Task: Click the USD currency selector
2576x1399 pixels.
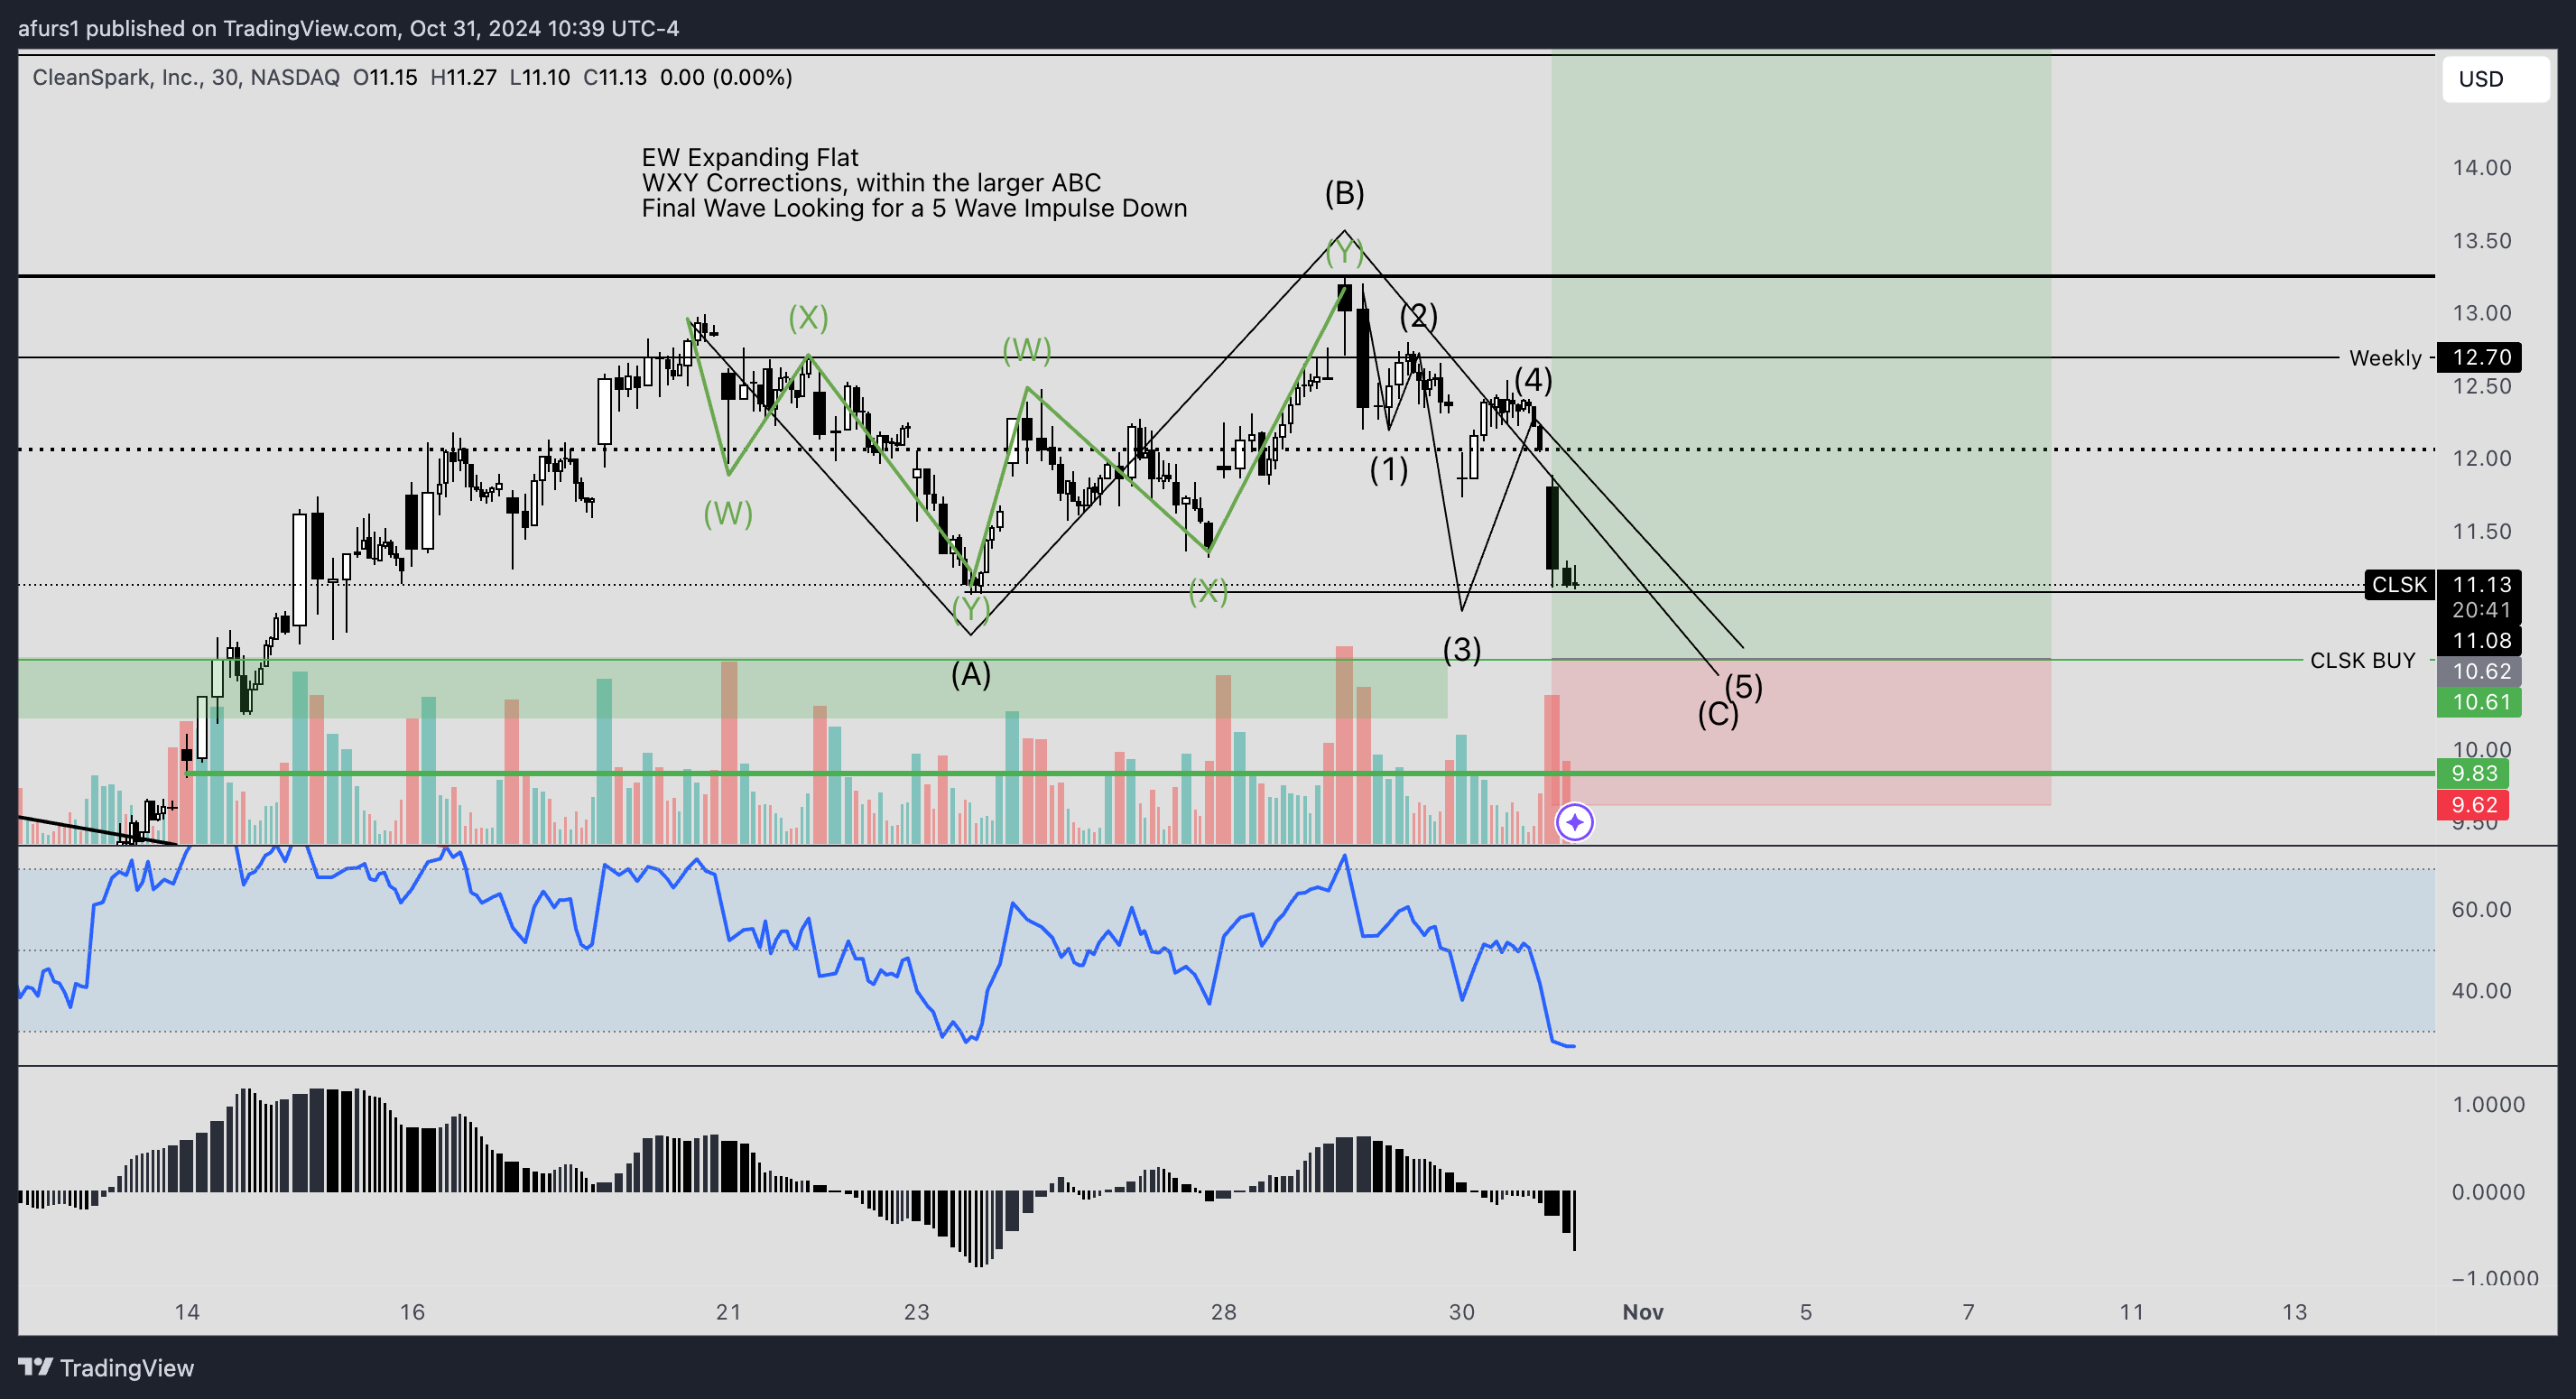Action: 2494,79
